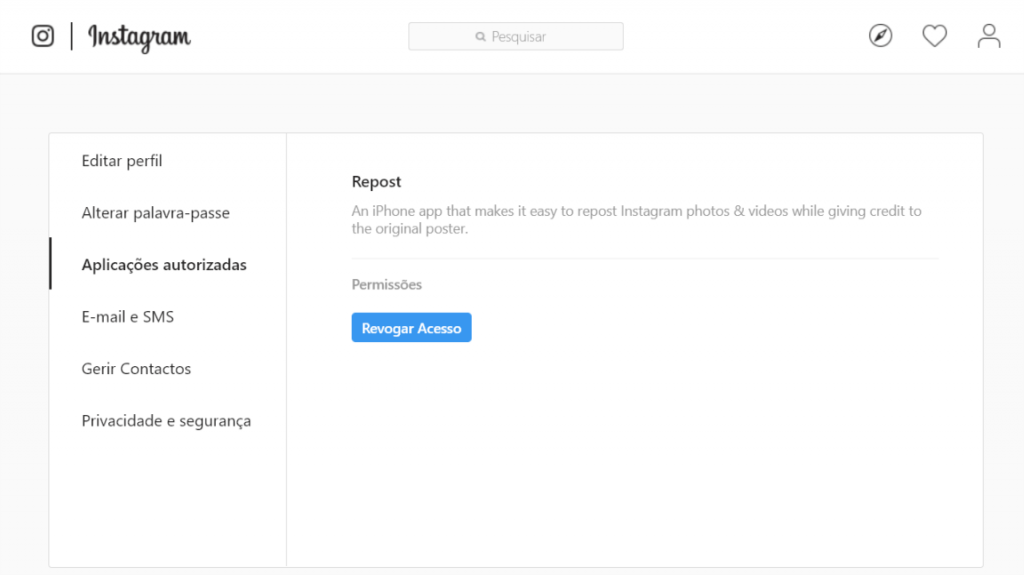Image resolution: width=1024 pixels, height=575 pixels.
Task: Open E-mail e SMS settings
Action: pos(127,317)
